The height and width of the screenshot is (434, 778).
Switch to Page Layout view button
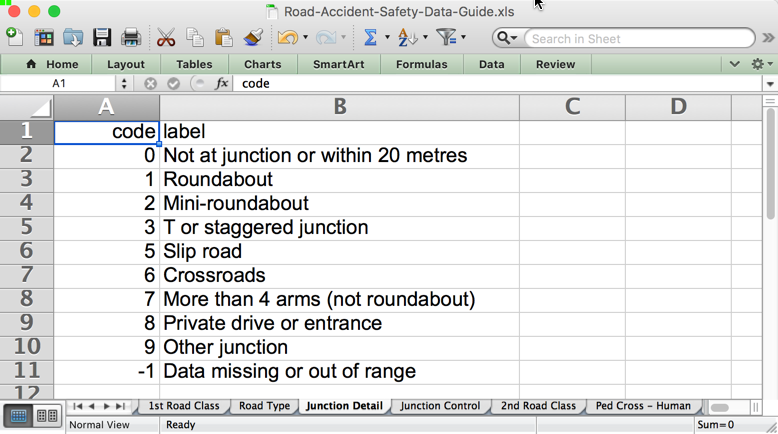pos(46,416)
